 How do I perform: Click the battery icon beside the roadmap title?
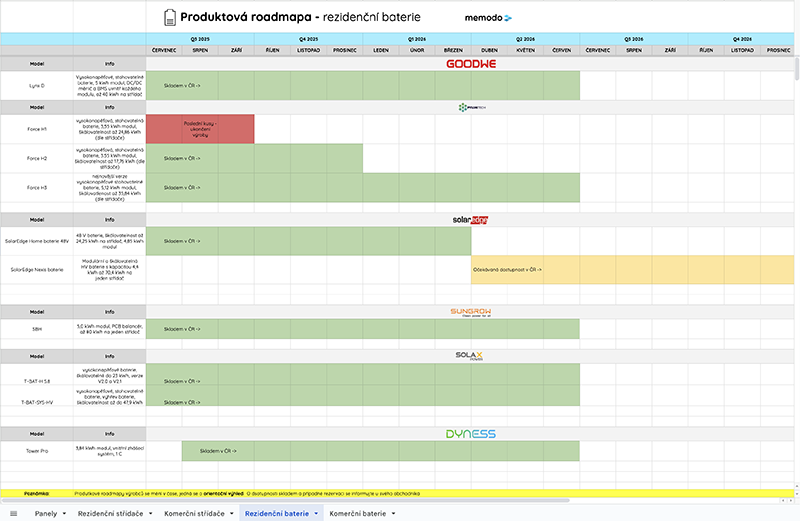[169, 17]
